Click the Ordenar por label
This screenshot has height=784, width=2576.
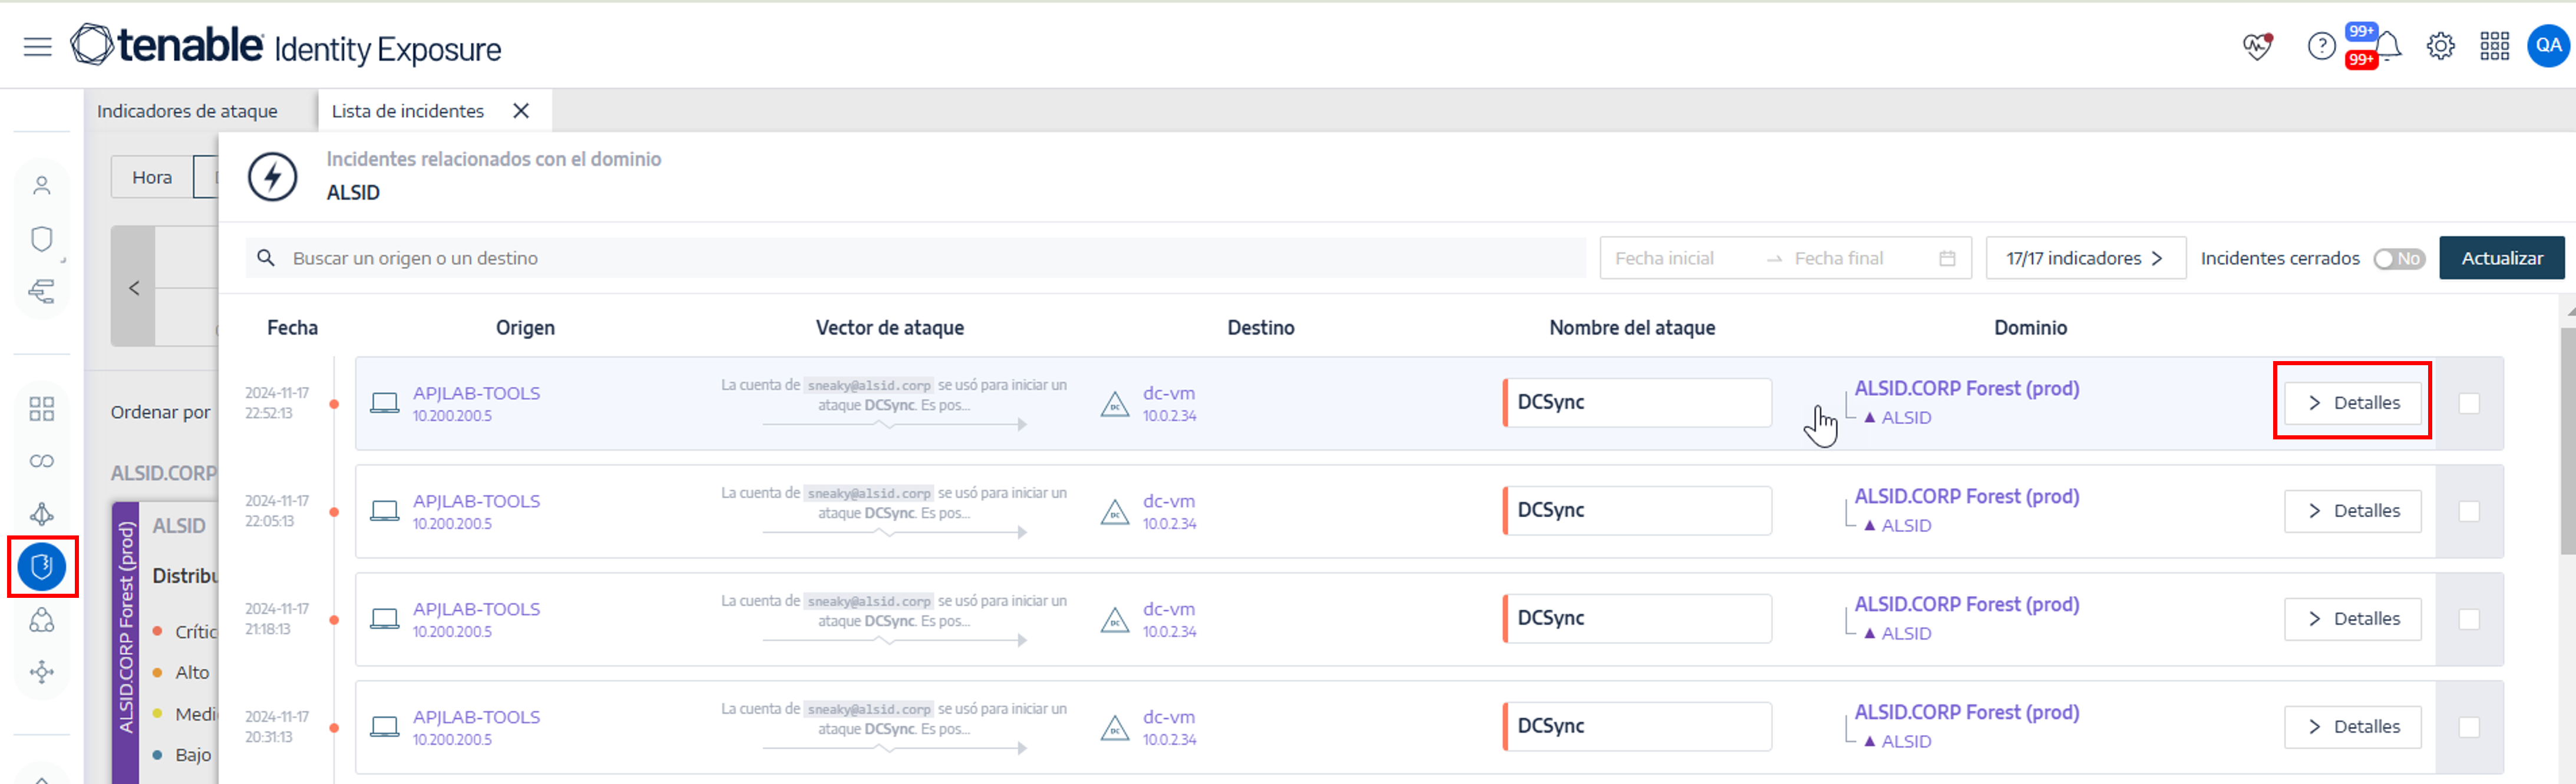point(160,412)
